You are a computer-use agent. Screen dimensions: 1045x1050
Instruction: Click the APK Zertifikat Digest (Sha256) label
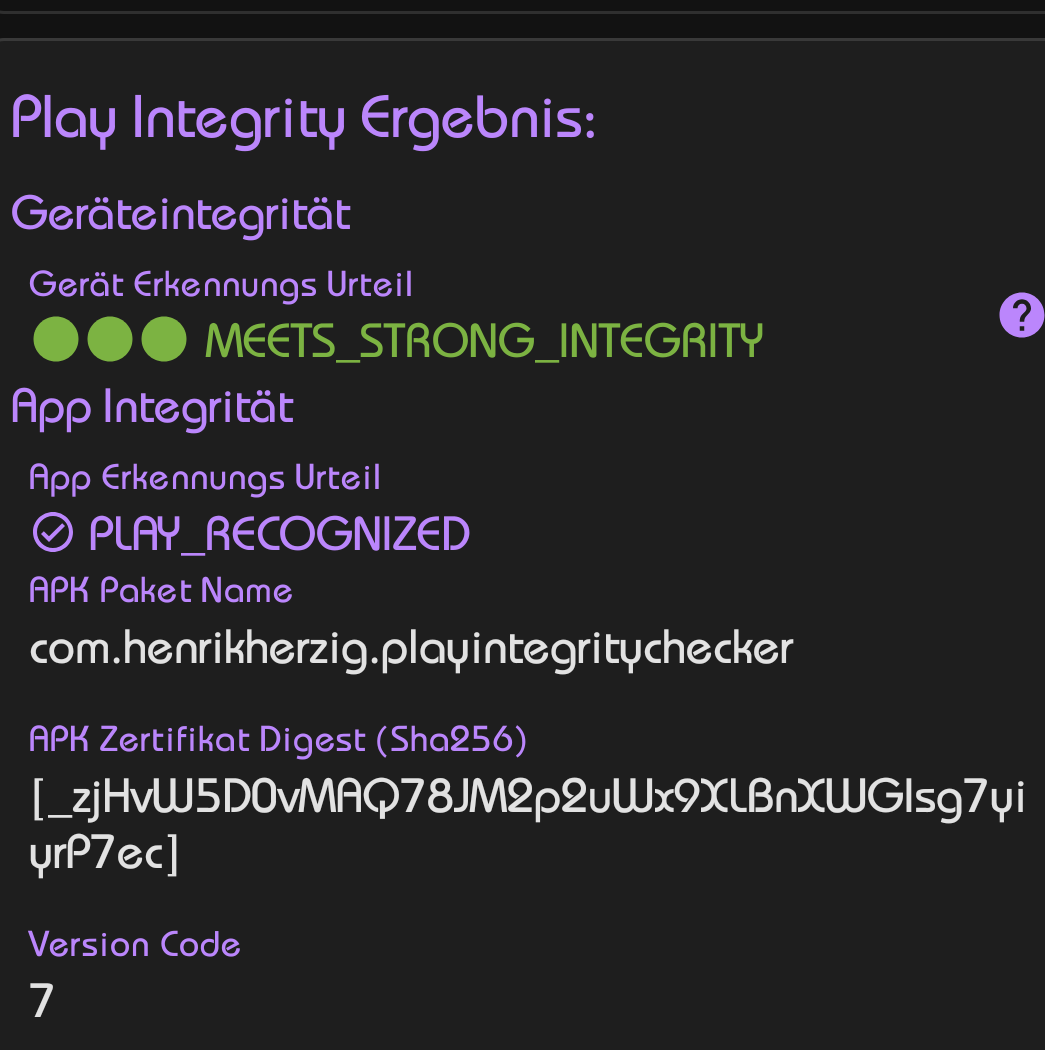[x=278, y=741]
